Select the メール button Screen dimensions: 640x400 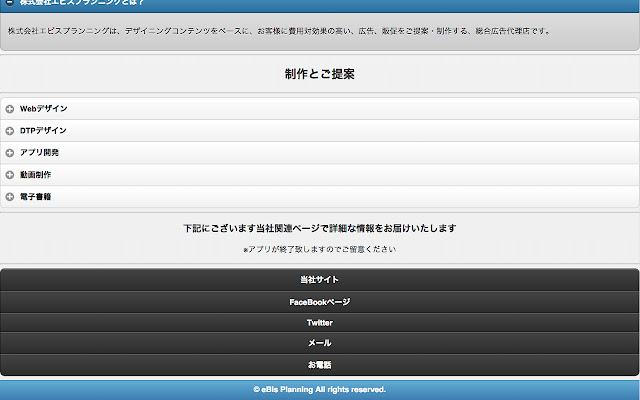tap(319, 343)
